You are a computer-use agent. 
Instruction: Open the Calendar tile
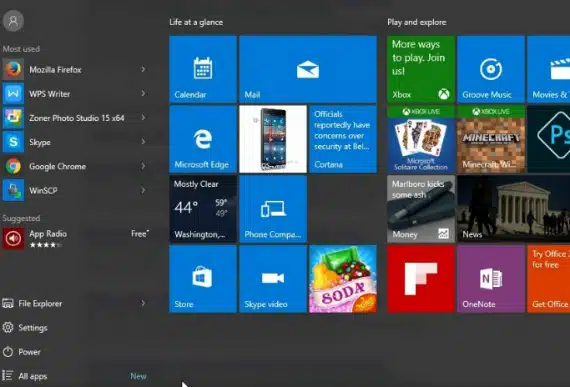point(203,69)
